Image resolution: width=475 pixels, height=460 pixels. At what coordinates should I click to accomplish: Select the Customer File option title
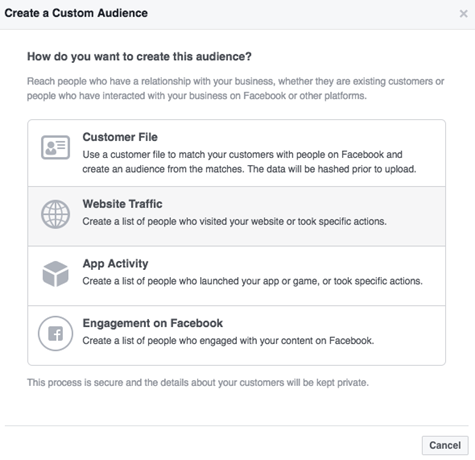click(x=120, y=137)
